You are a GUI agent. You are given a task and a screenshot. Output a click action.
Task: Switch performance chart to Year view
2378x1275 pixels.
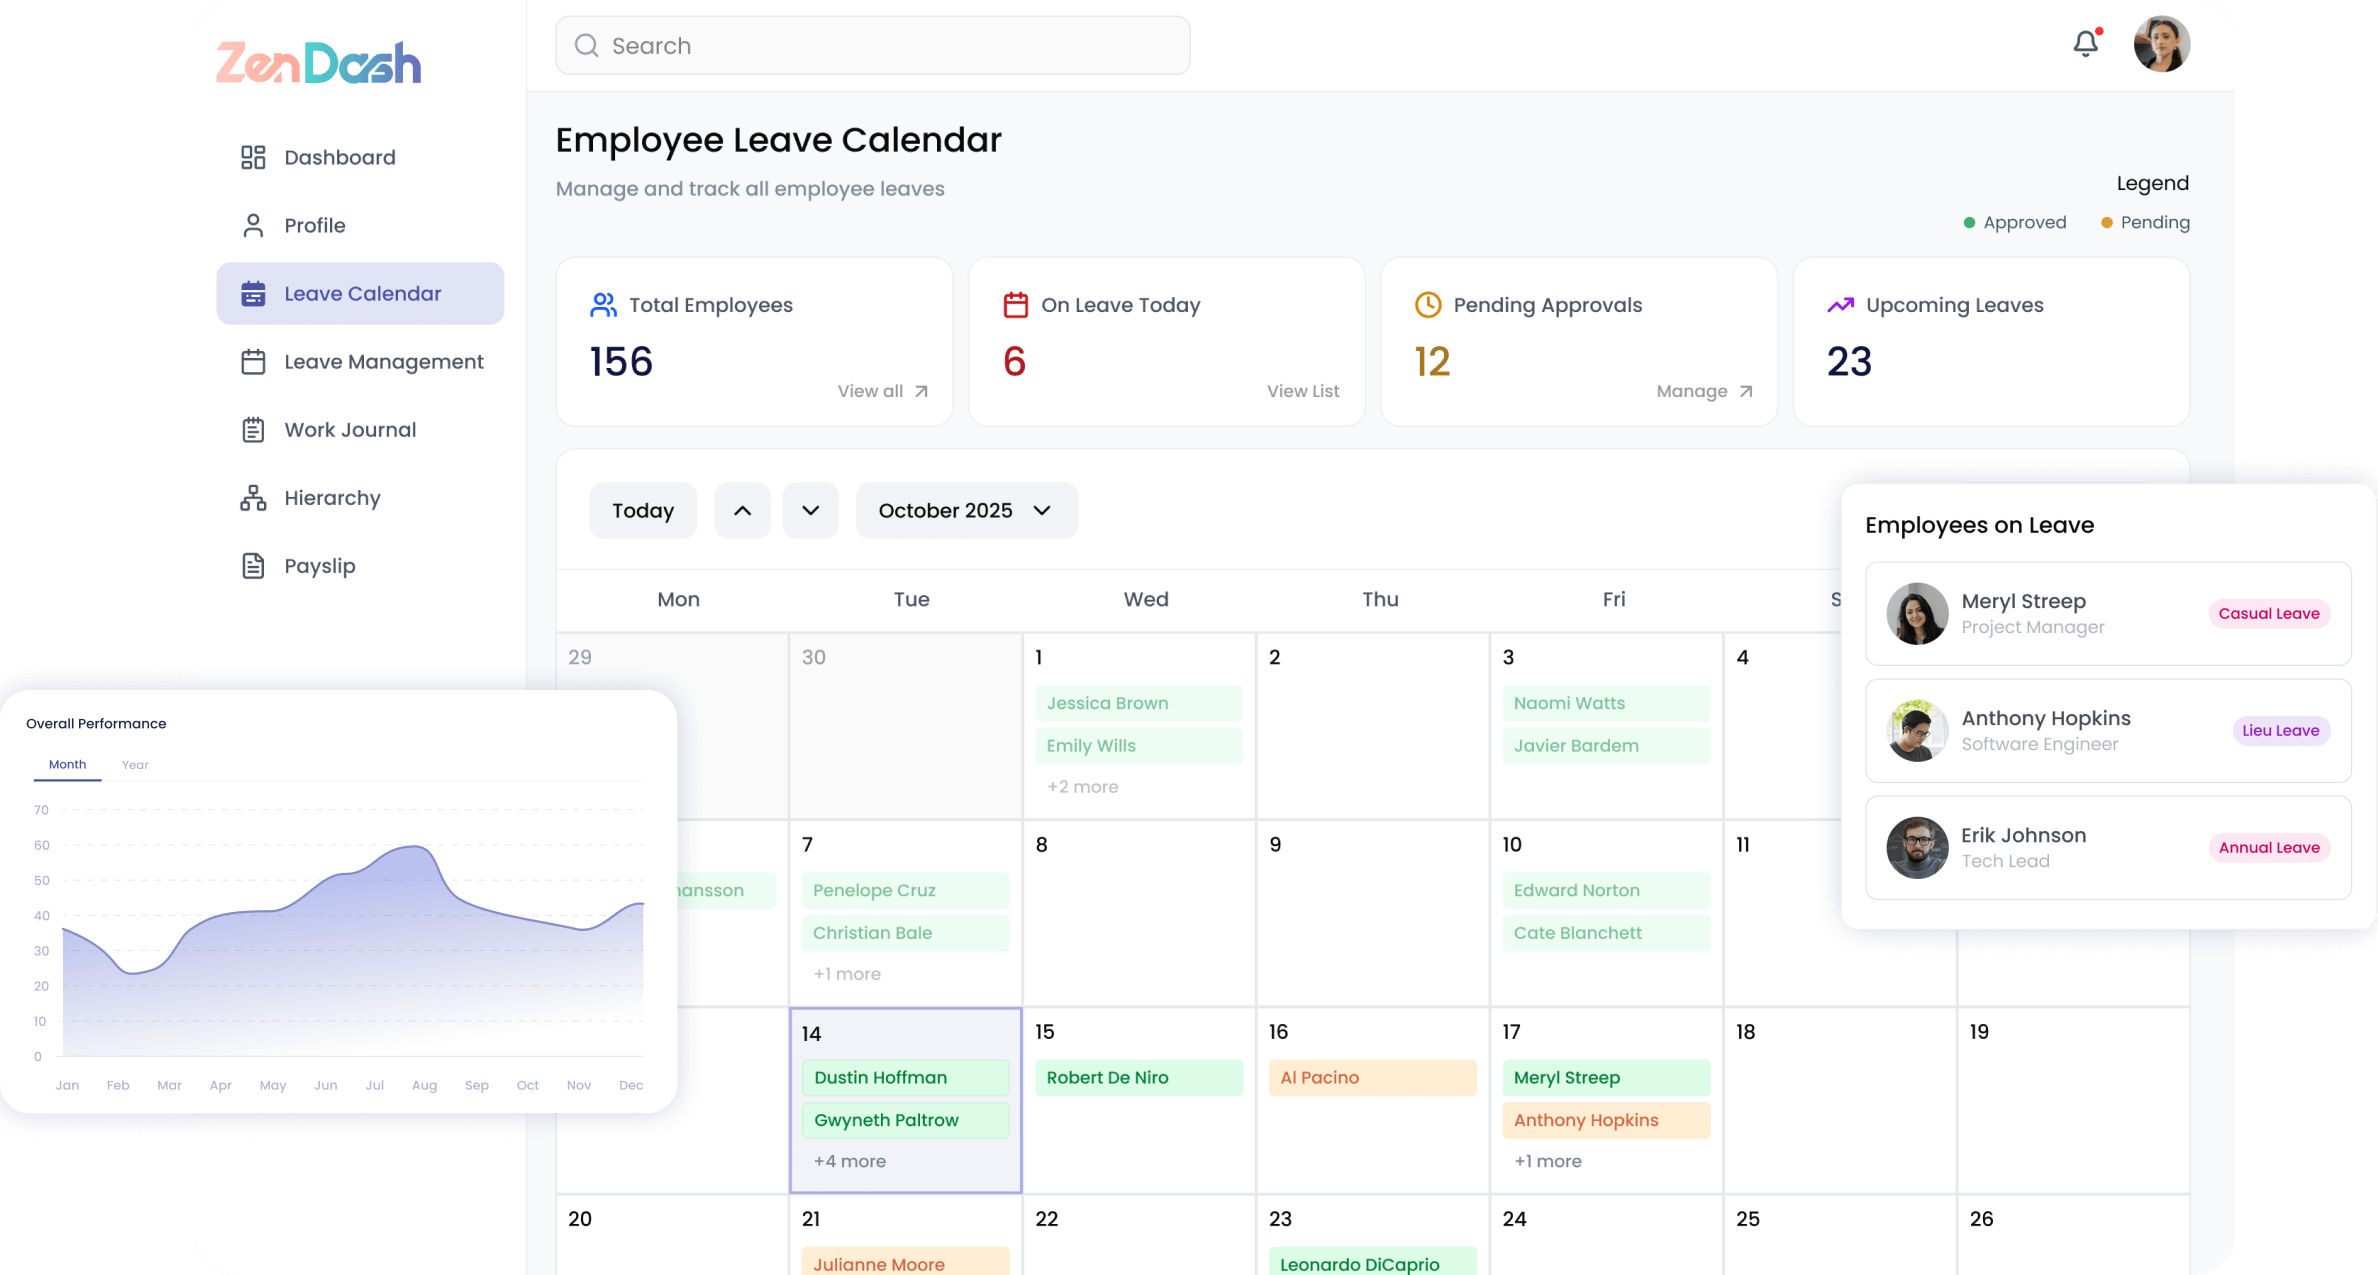pyautogui.click(x=135, y=764)
